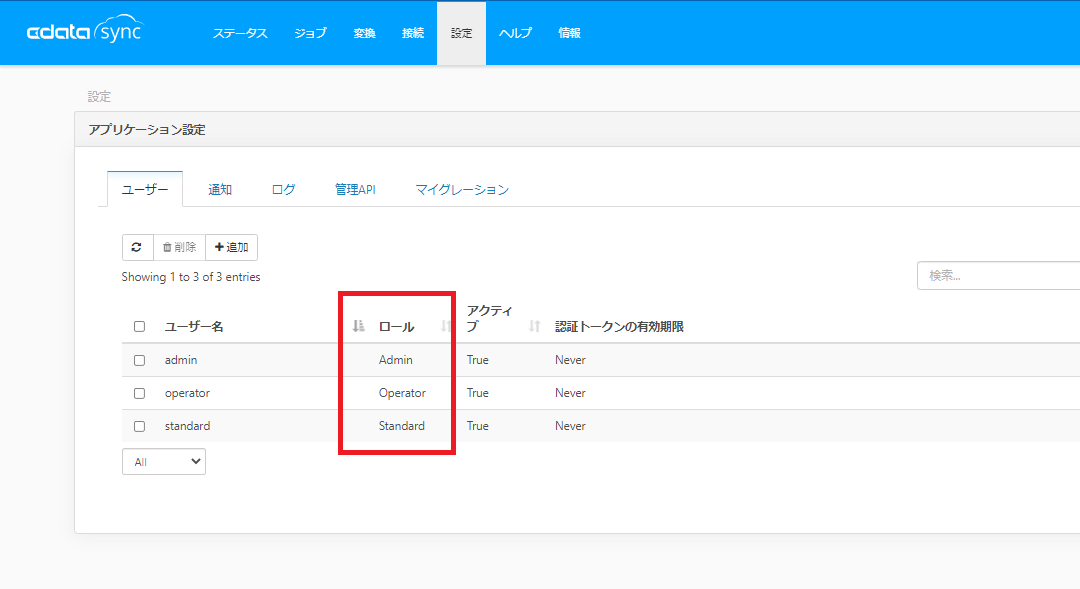The width and height of the screenshot is (1080, 589).
Task: Click the refresh icon button
Action: [x=137, y=247]
